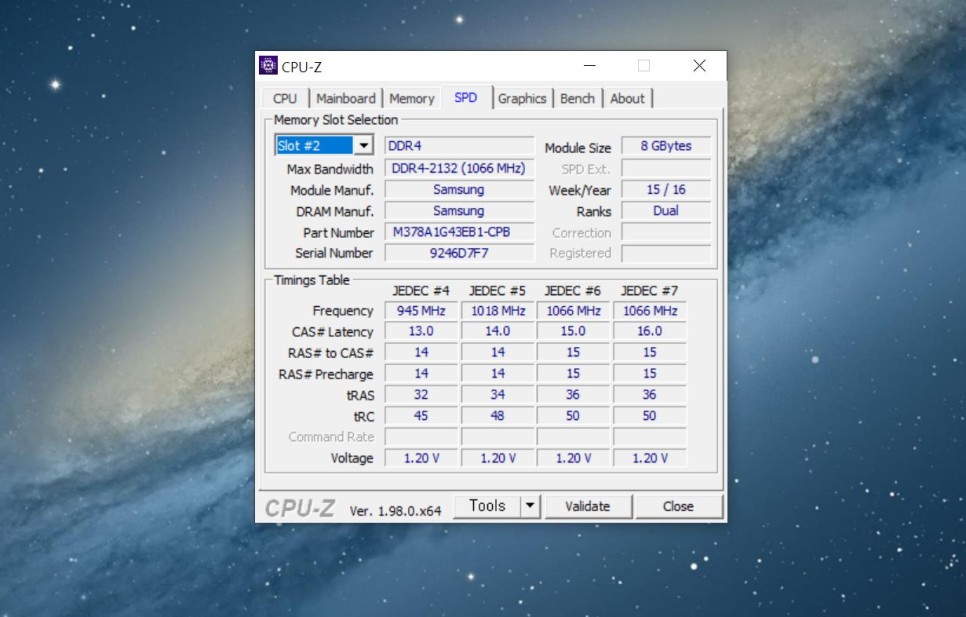
Task: Click the tRC 45 cell
Action: 421,416
